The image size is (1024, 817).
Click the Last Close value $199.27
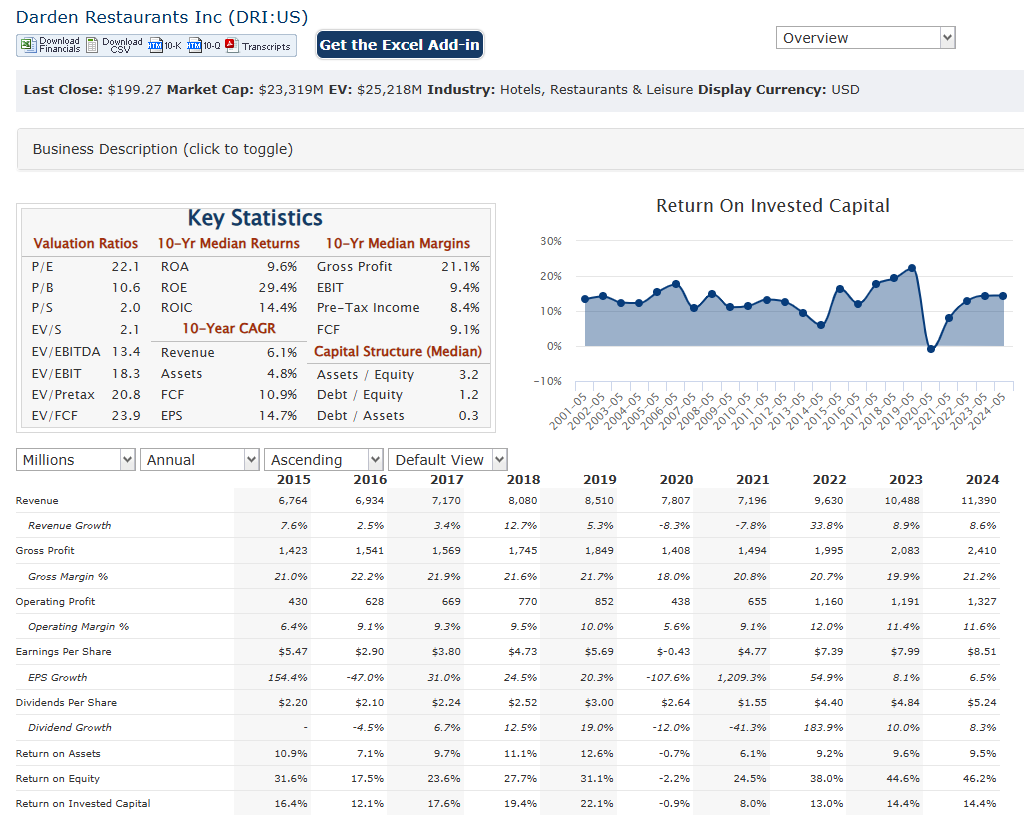pyautogui.click(x=135, y=89)
